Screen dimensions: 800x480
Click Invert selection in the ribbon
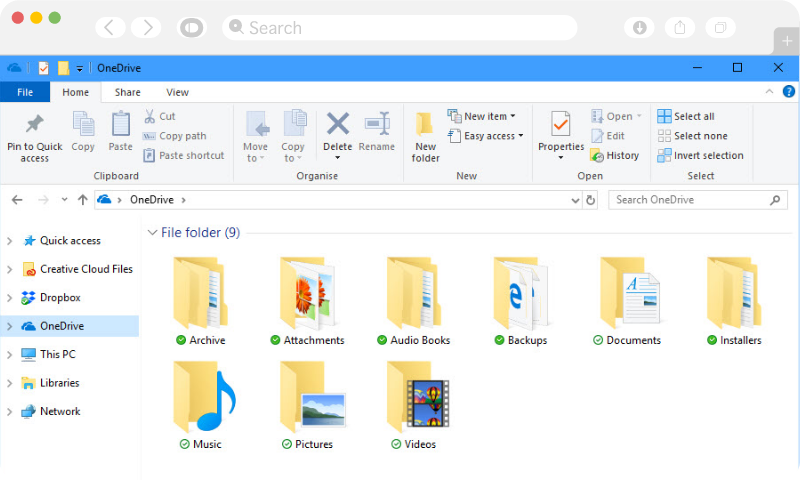(x=700, y=155)
